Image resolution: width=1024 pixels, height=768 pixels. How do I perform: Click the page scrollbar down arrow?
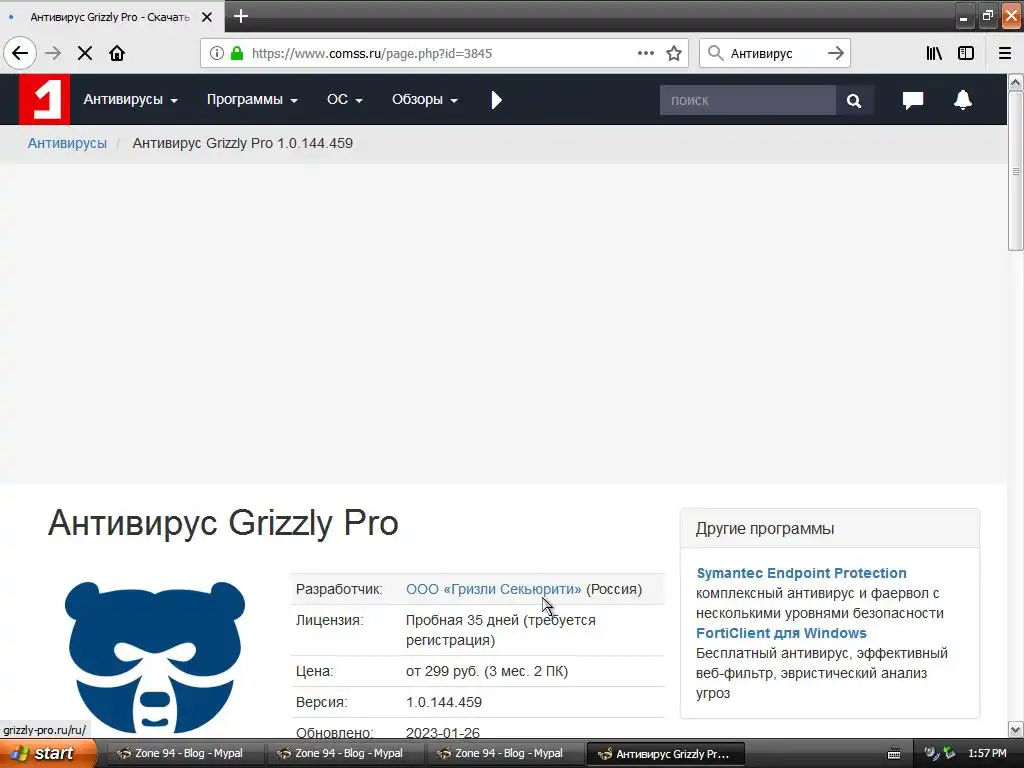coord(1016,729)
